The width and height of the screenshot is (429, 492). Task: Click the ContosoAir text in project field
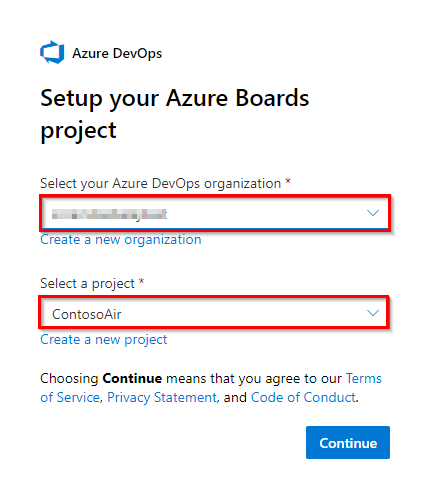87,314
